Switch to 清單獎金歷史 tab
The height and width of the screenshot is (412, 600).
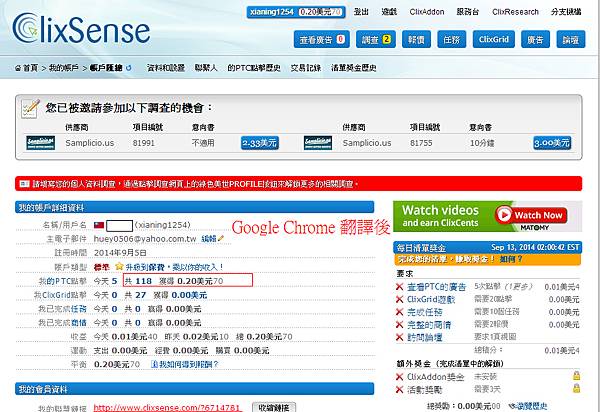[354, 68]
